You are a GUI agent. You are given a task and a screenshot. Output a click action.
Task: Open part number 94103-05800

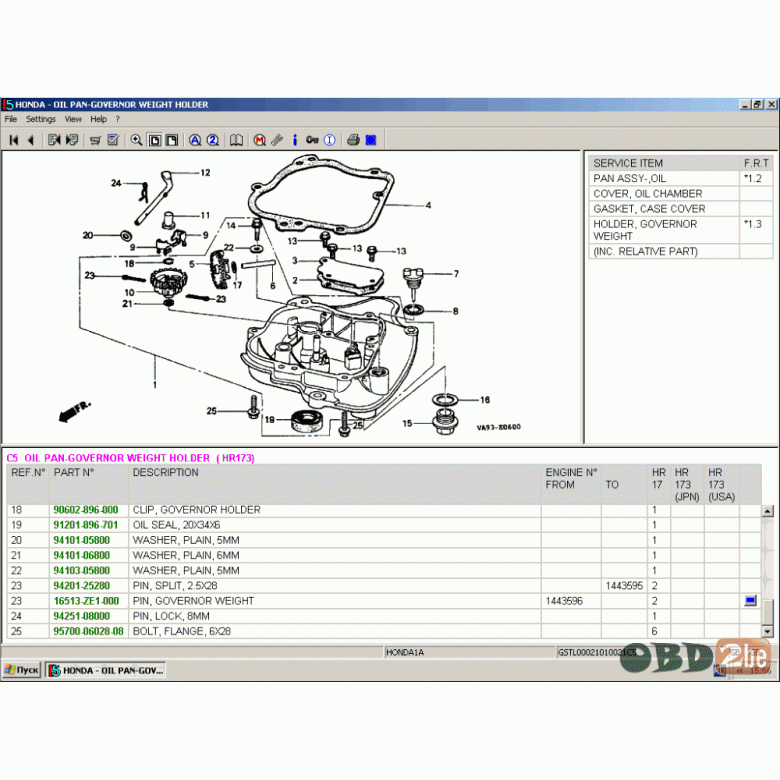(x=82, y=571)
